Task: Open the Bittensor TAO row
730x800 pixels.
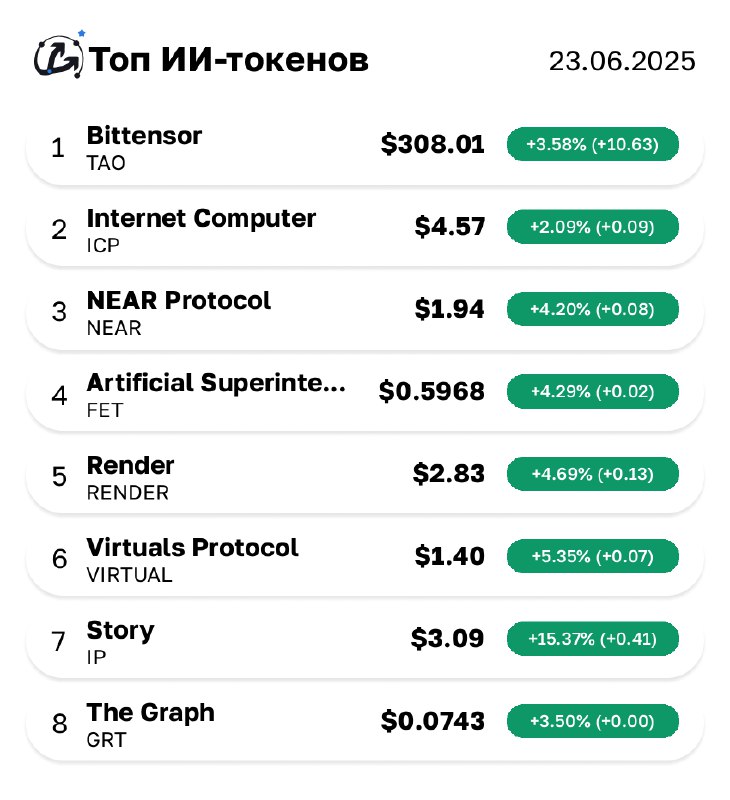Action: tap(365, 146)
